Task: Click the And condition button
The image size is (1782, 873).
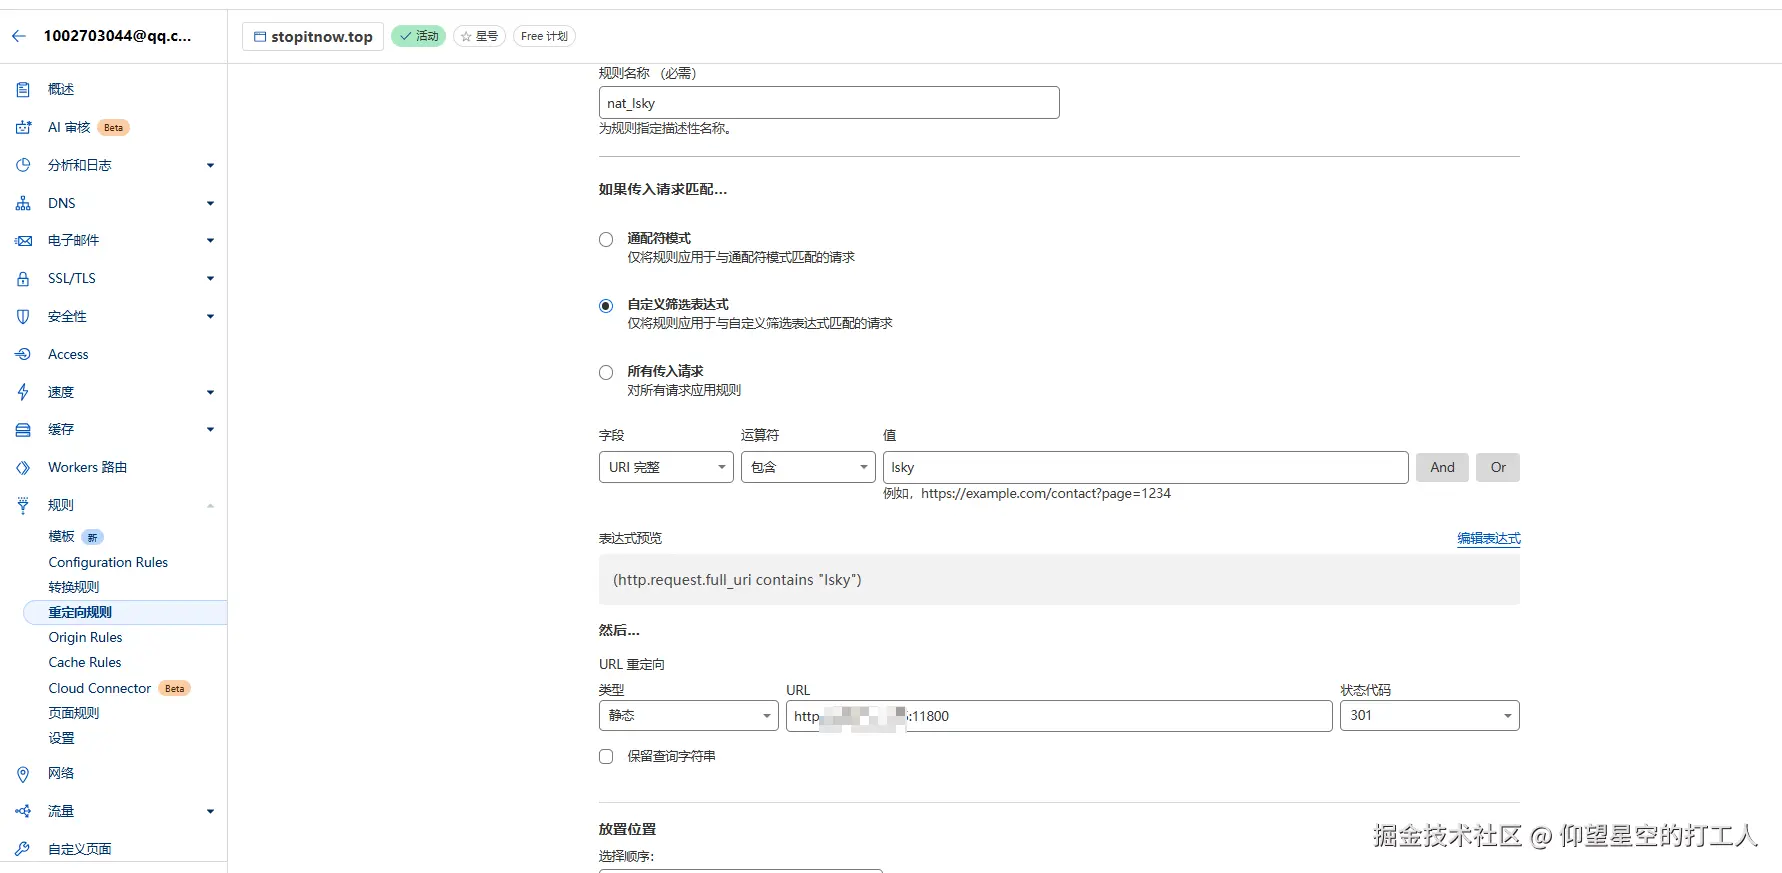Action: [1442, 467]
